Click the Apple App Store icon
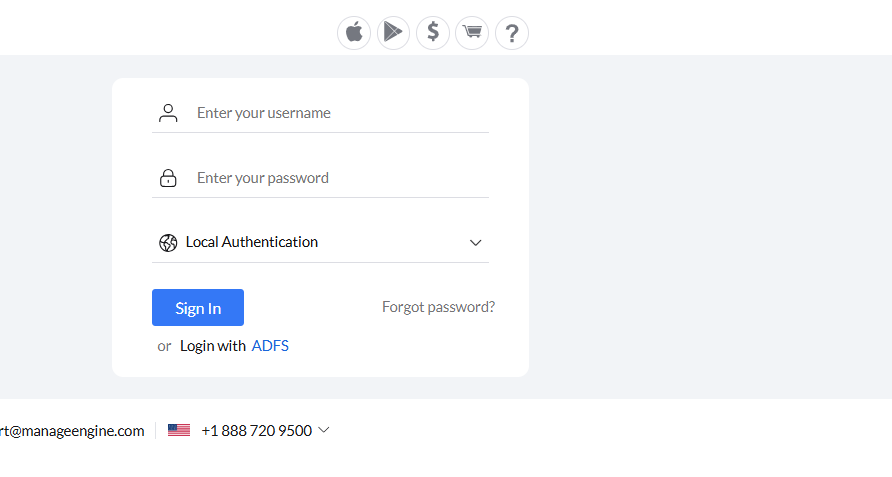This screenshot has width=892, height=477. (x=353, y=32)
